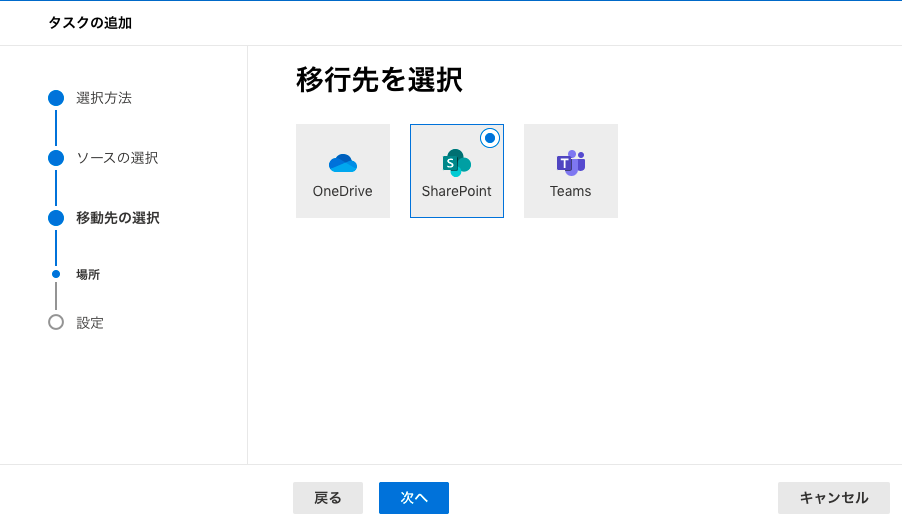Click the SharePoint label text
The width and height of the screenshot is (902, 529).
click(x=457, y=191)
